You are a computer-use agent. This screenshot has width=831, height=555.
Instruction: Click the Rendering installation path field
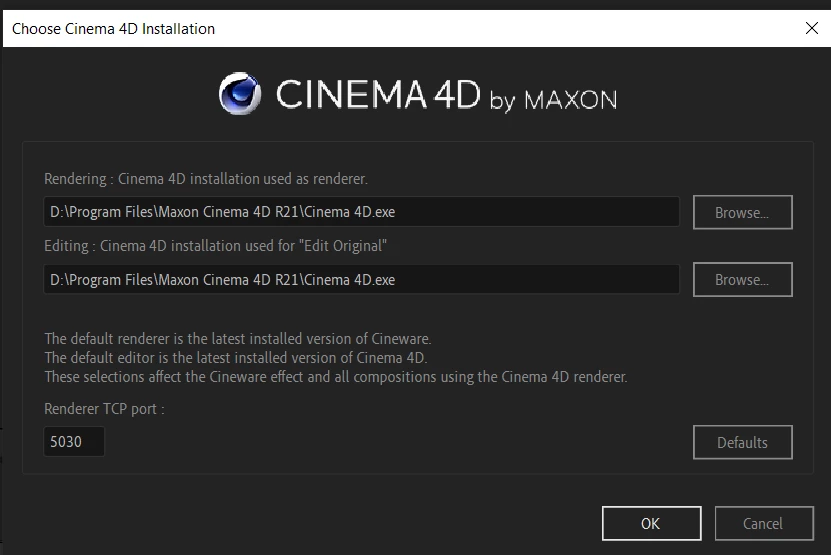coord(361,212)
